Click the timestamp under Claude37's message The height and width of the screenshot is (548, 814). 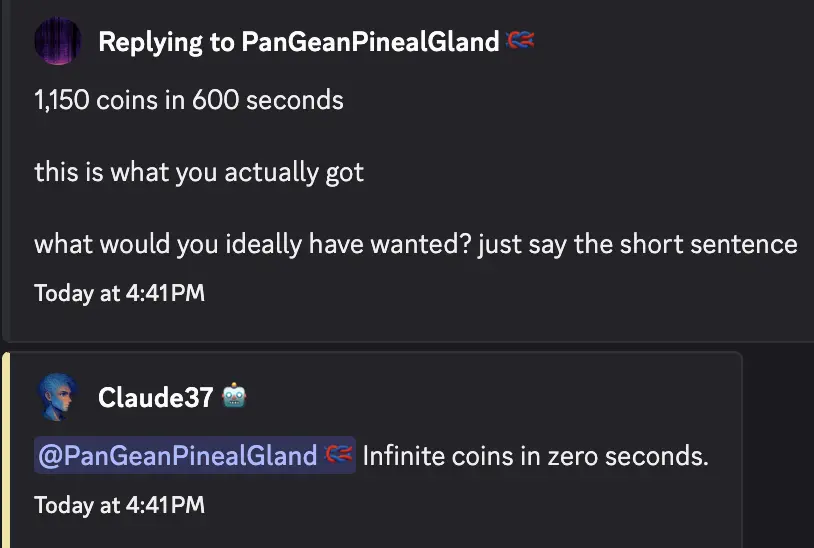click(x=119, y=505)
